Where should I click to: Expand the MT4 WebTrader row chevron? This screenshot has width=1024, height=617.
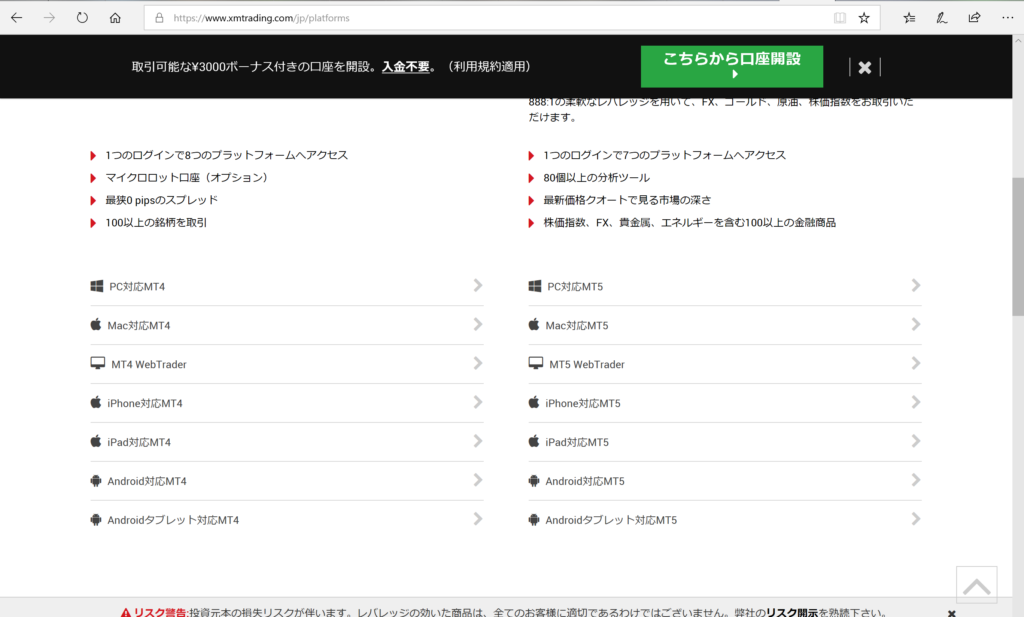(478, 363)
